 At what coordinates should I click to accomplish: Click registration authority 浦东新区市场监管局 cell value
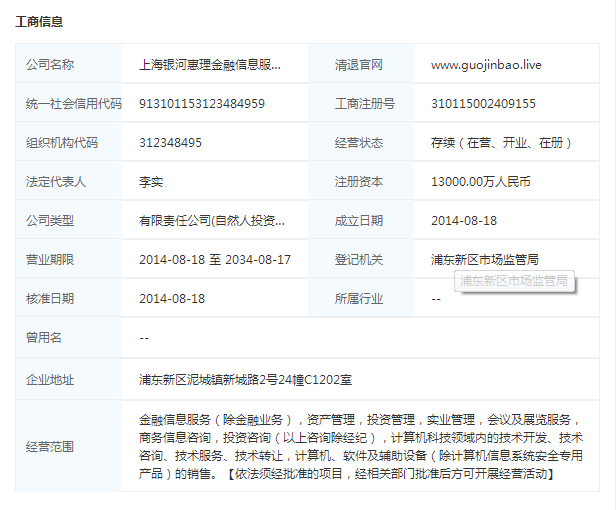(485, 260)
